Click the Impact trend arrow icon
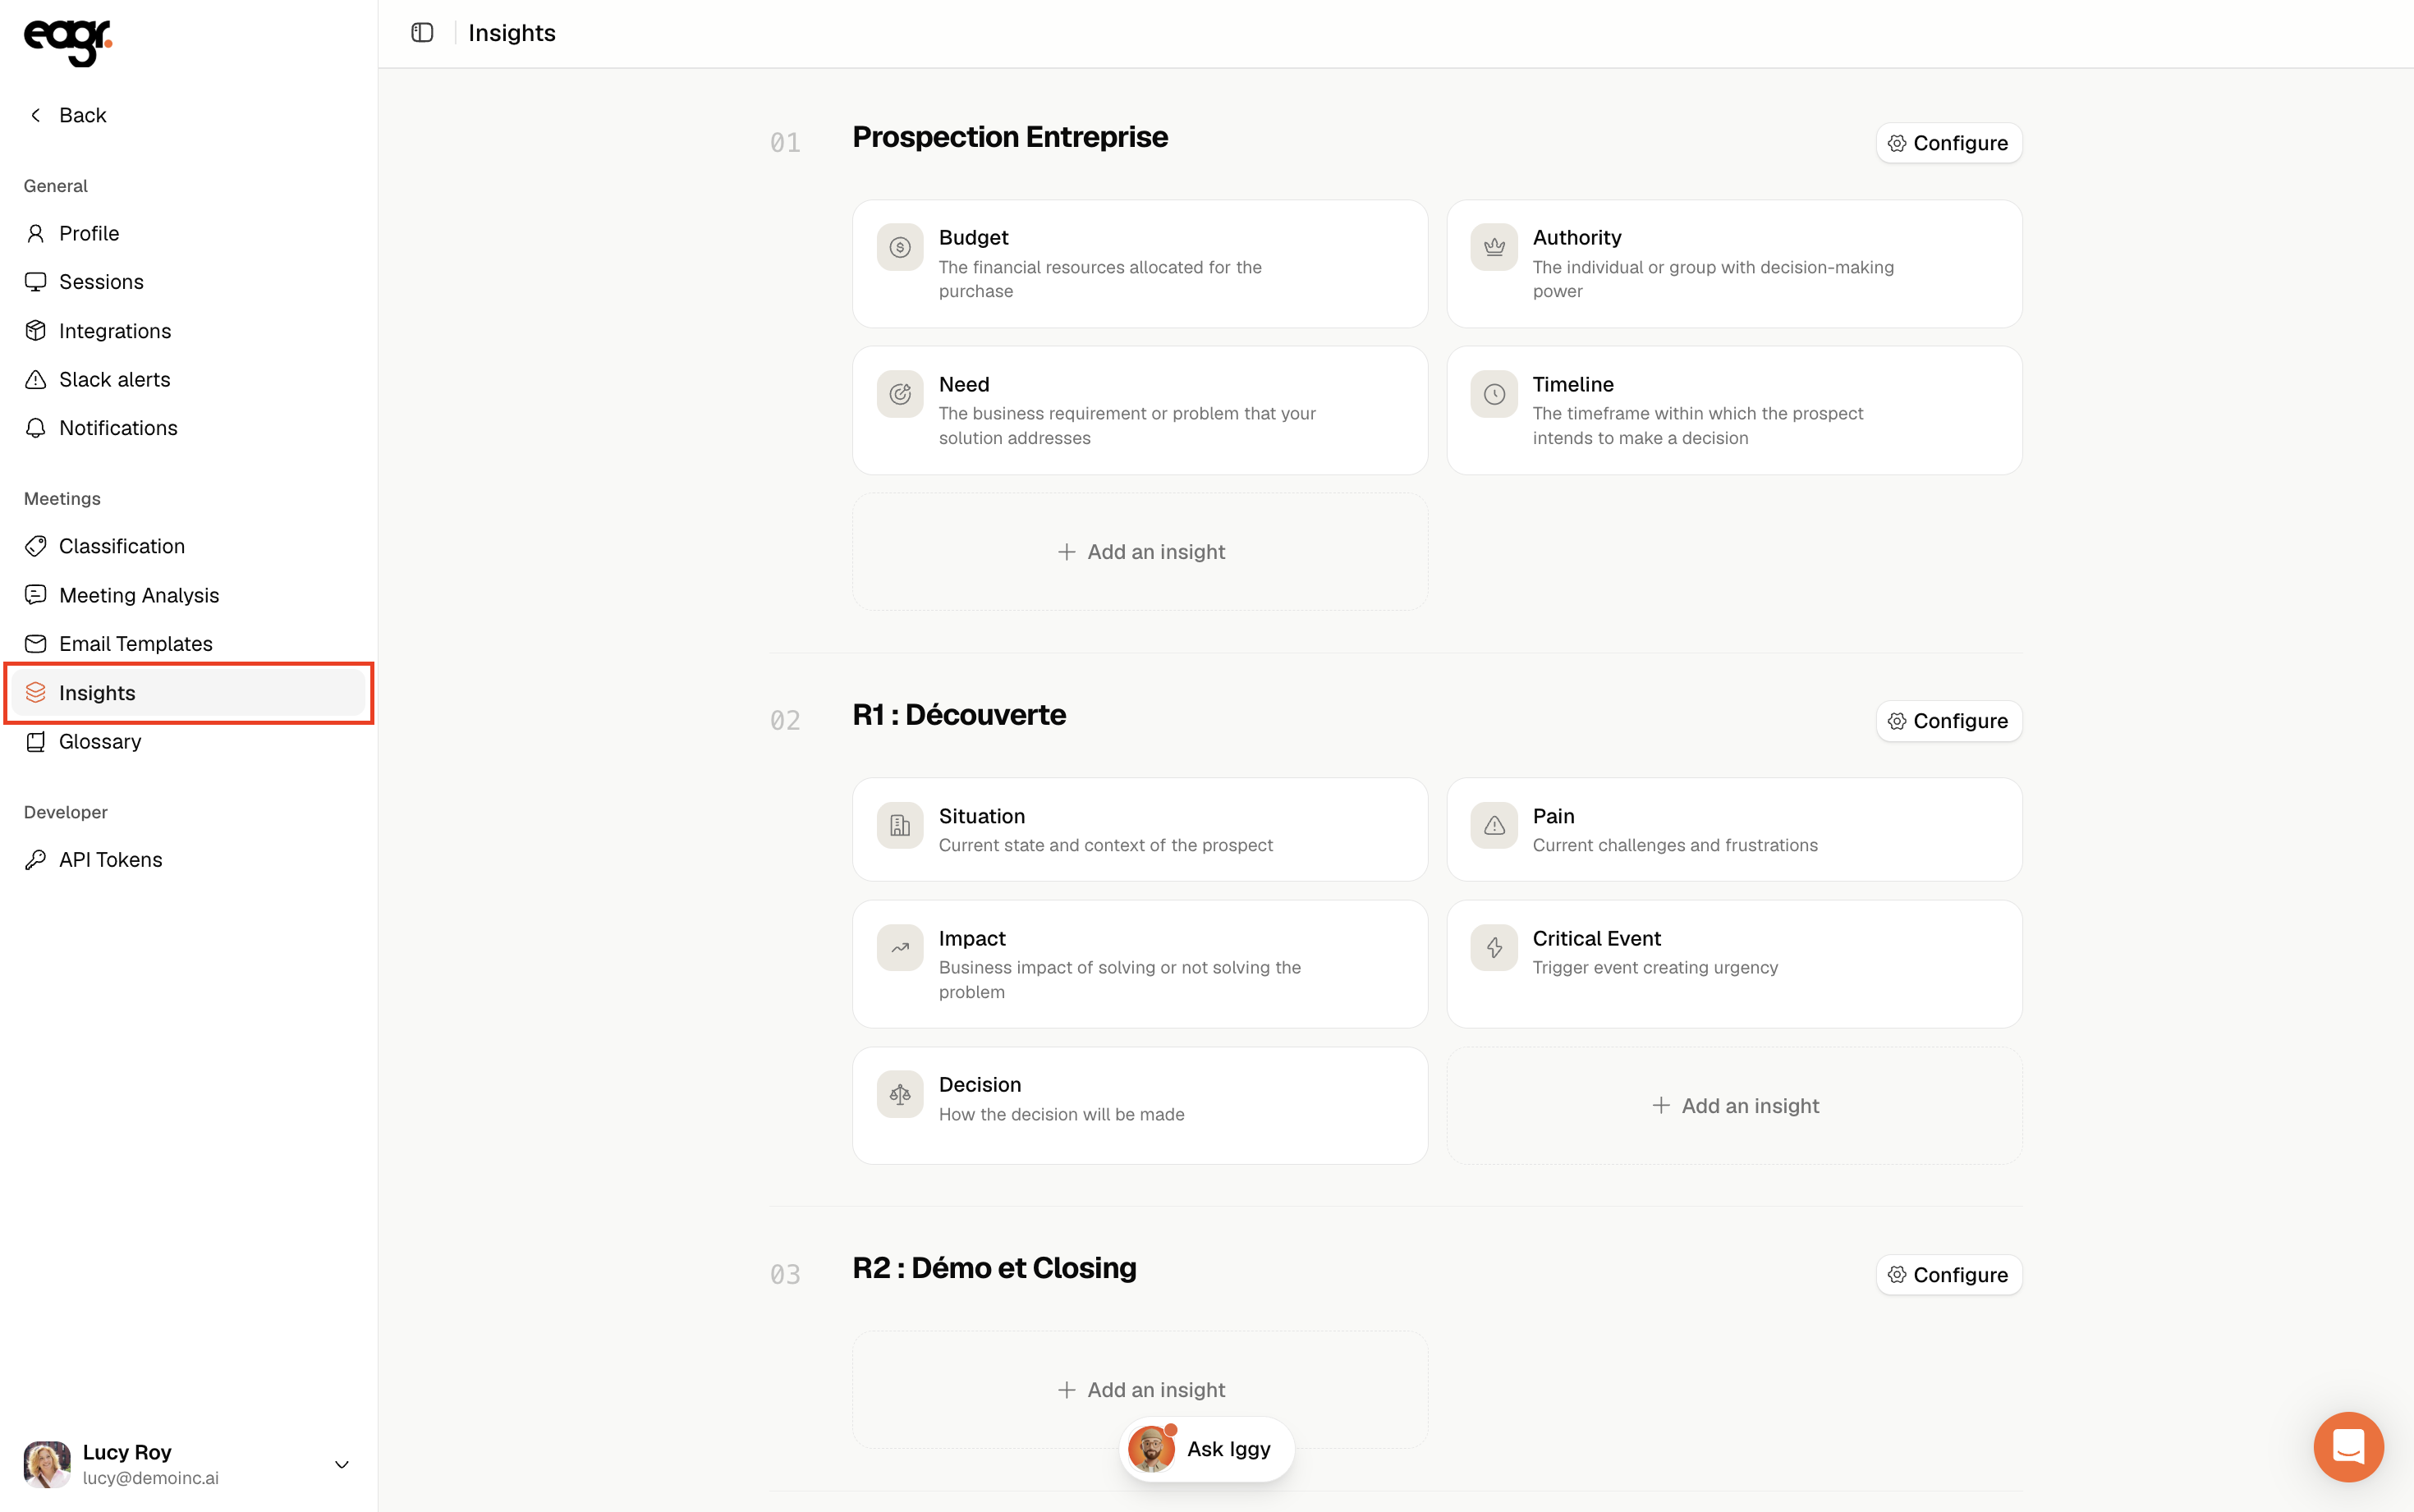The image size is (2414, 1512). pyautogui.click(x=900, y=947)
